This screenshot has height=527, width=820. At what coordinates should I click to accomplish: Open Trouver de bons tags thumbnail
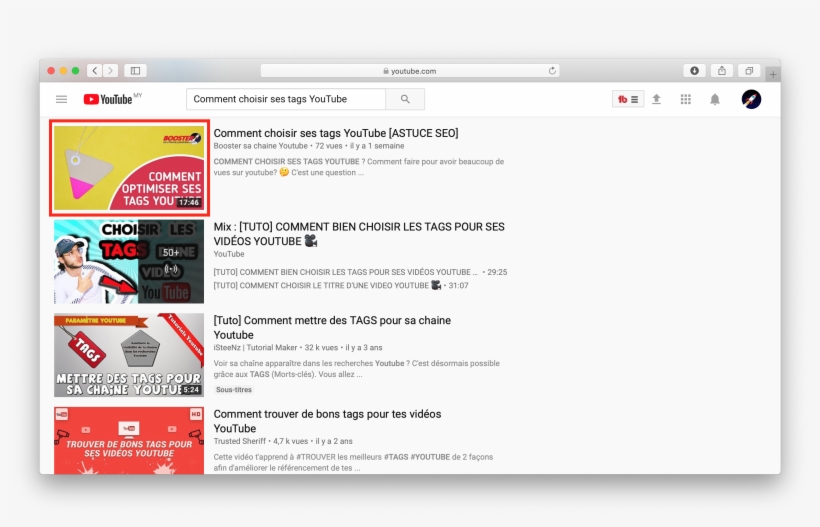tap(129, 441)
